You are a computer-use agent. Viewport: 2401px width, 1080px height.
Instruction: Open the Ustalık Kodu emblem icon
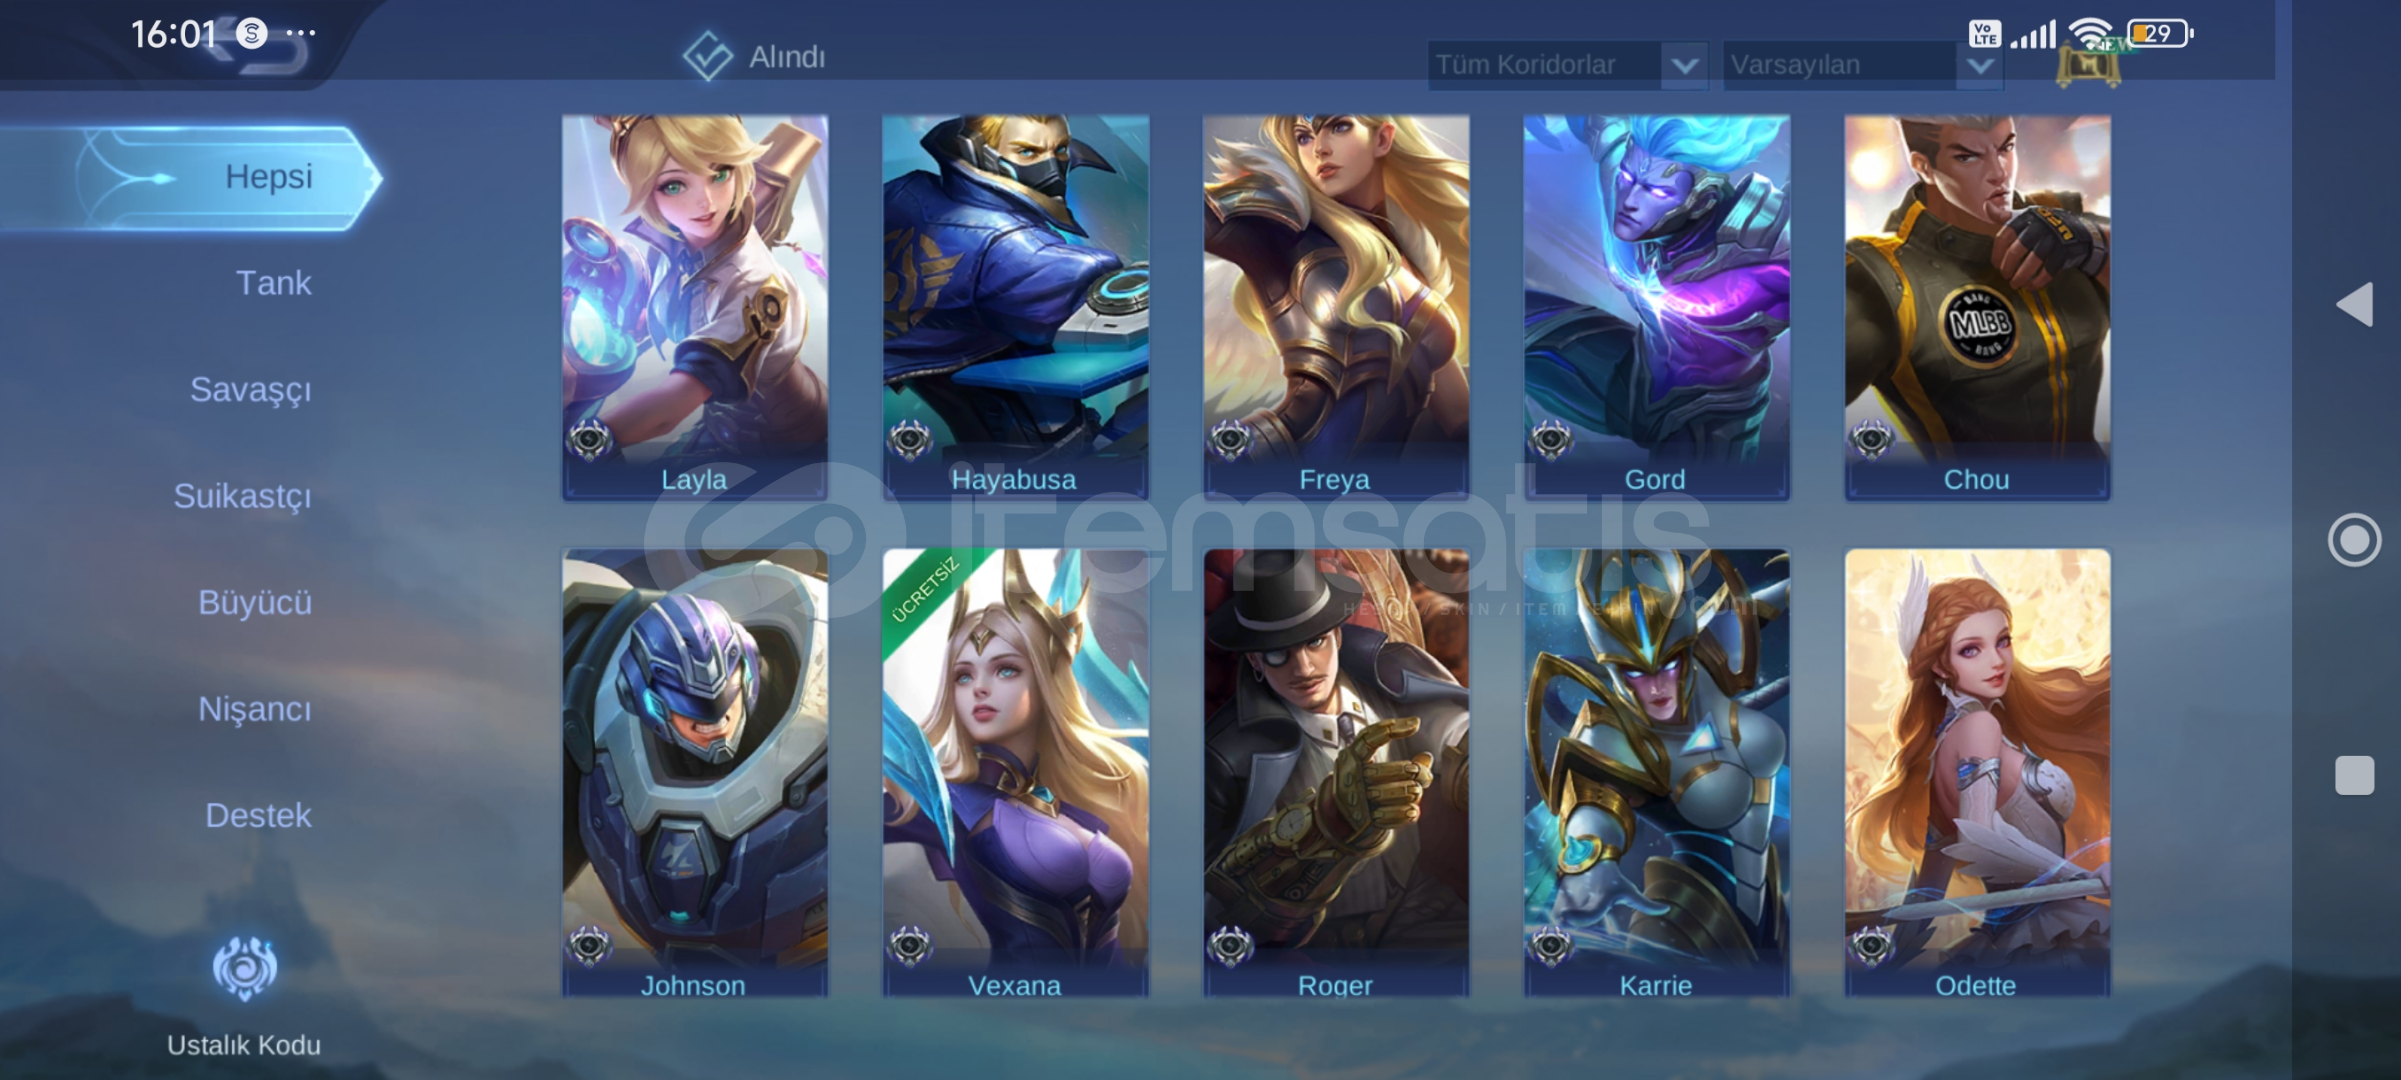tap(244, 968)
